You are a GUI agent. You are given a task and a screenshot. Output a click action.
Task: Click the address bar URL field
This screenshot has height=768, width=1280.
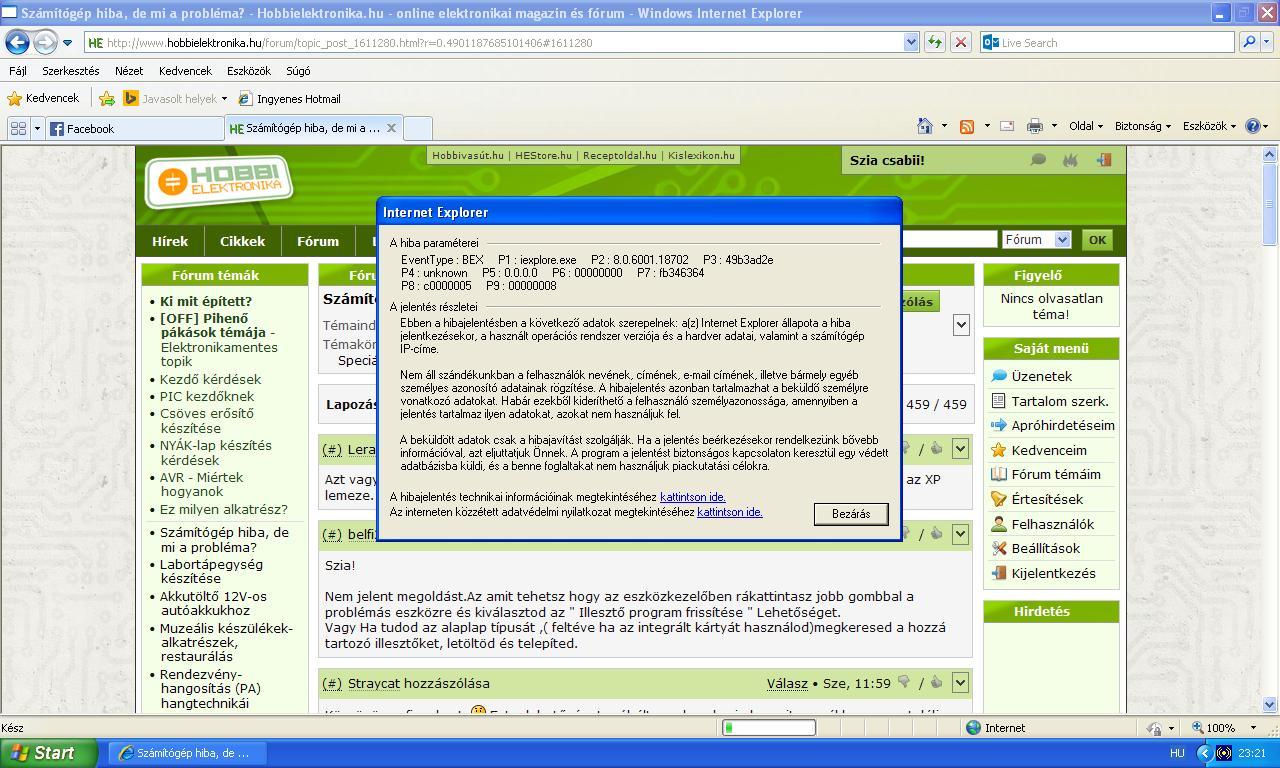[x=494, y=43]
